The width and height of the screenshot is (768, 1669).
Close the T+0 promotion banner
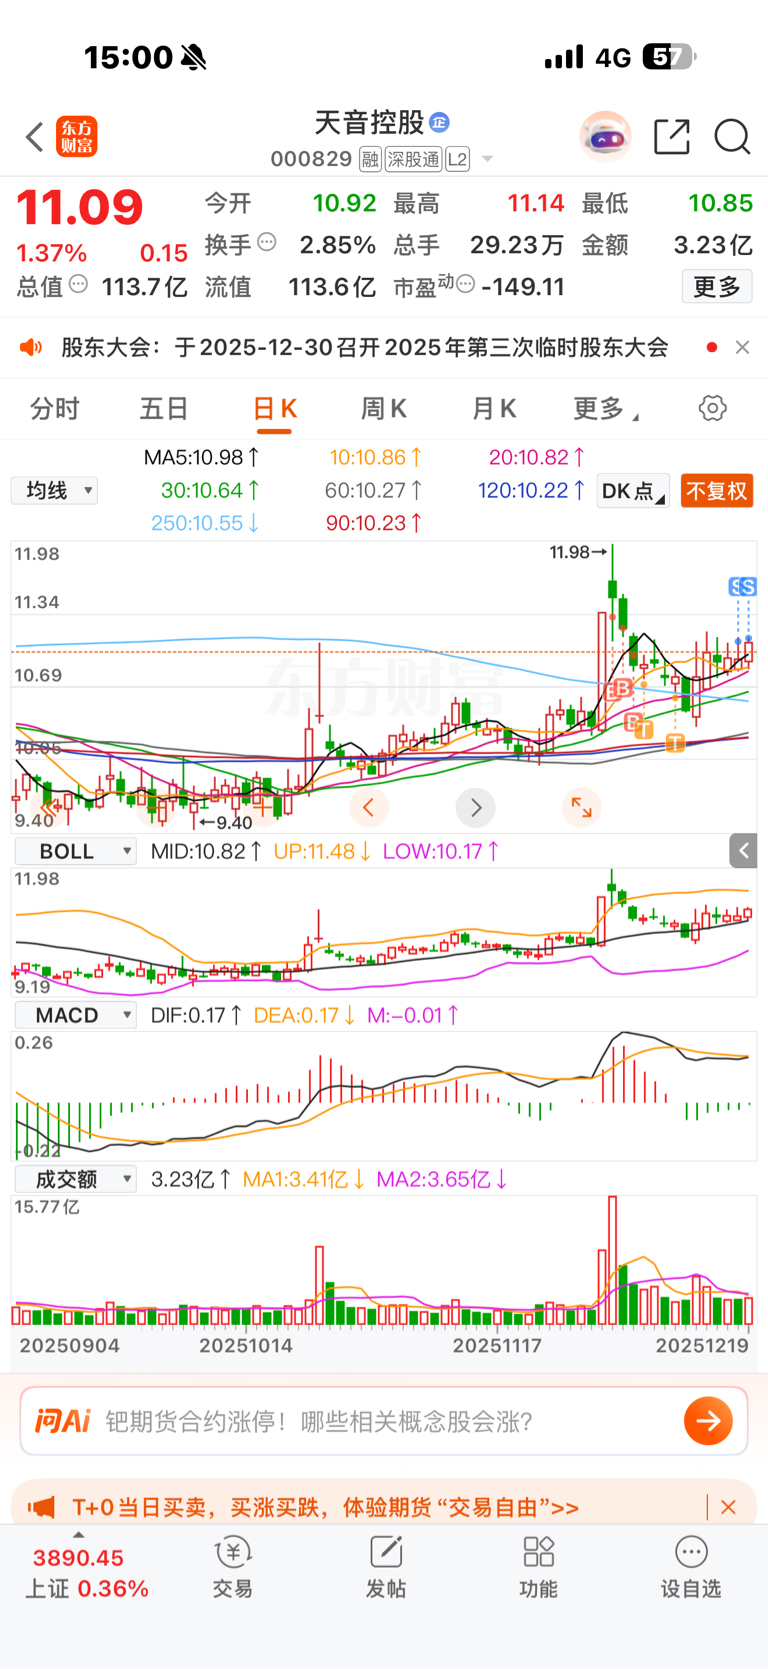(729, 1507)
